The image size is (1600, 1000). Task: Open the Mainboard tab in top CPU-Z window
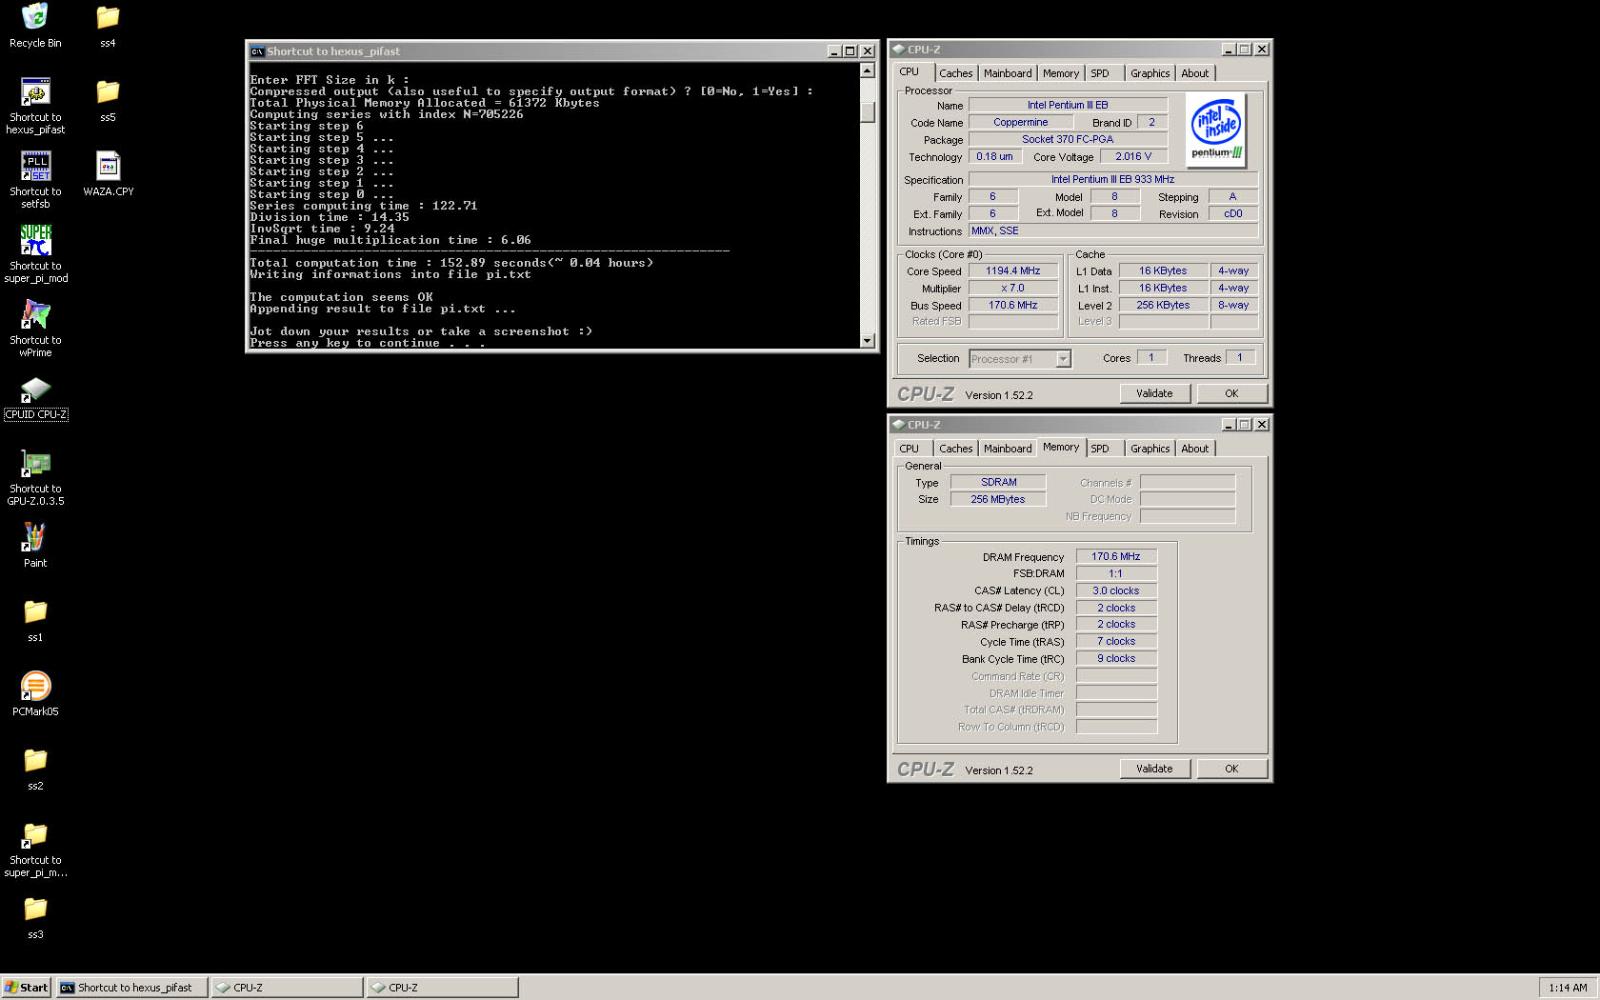pos(1007,73)
